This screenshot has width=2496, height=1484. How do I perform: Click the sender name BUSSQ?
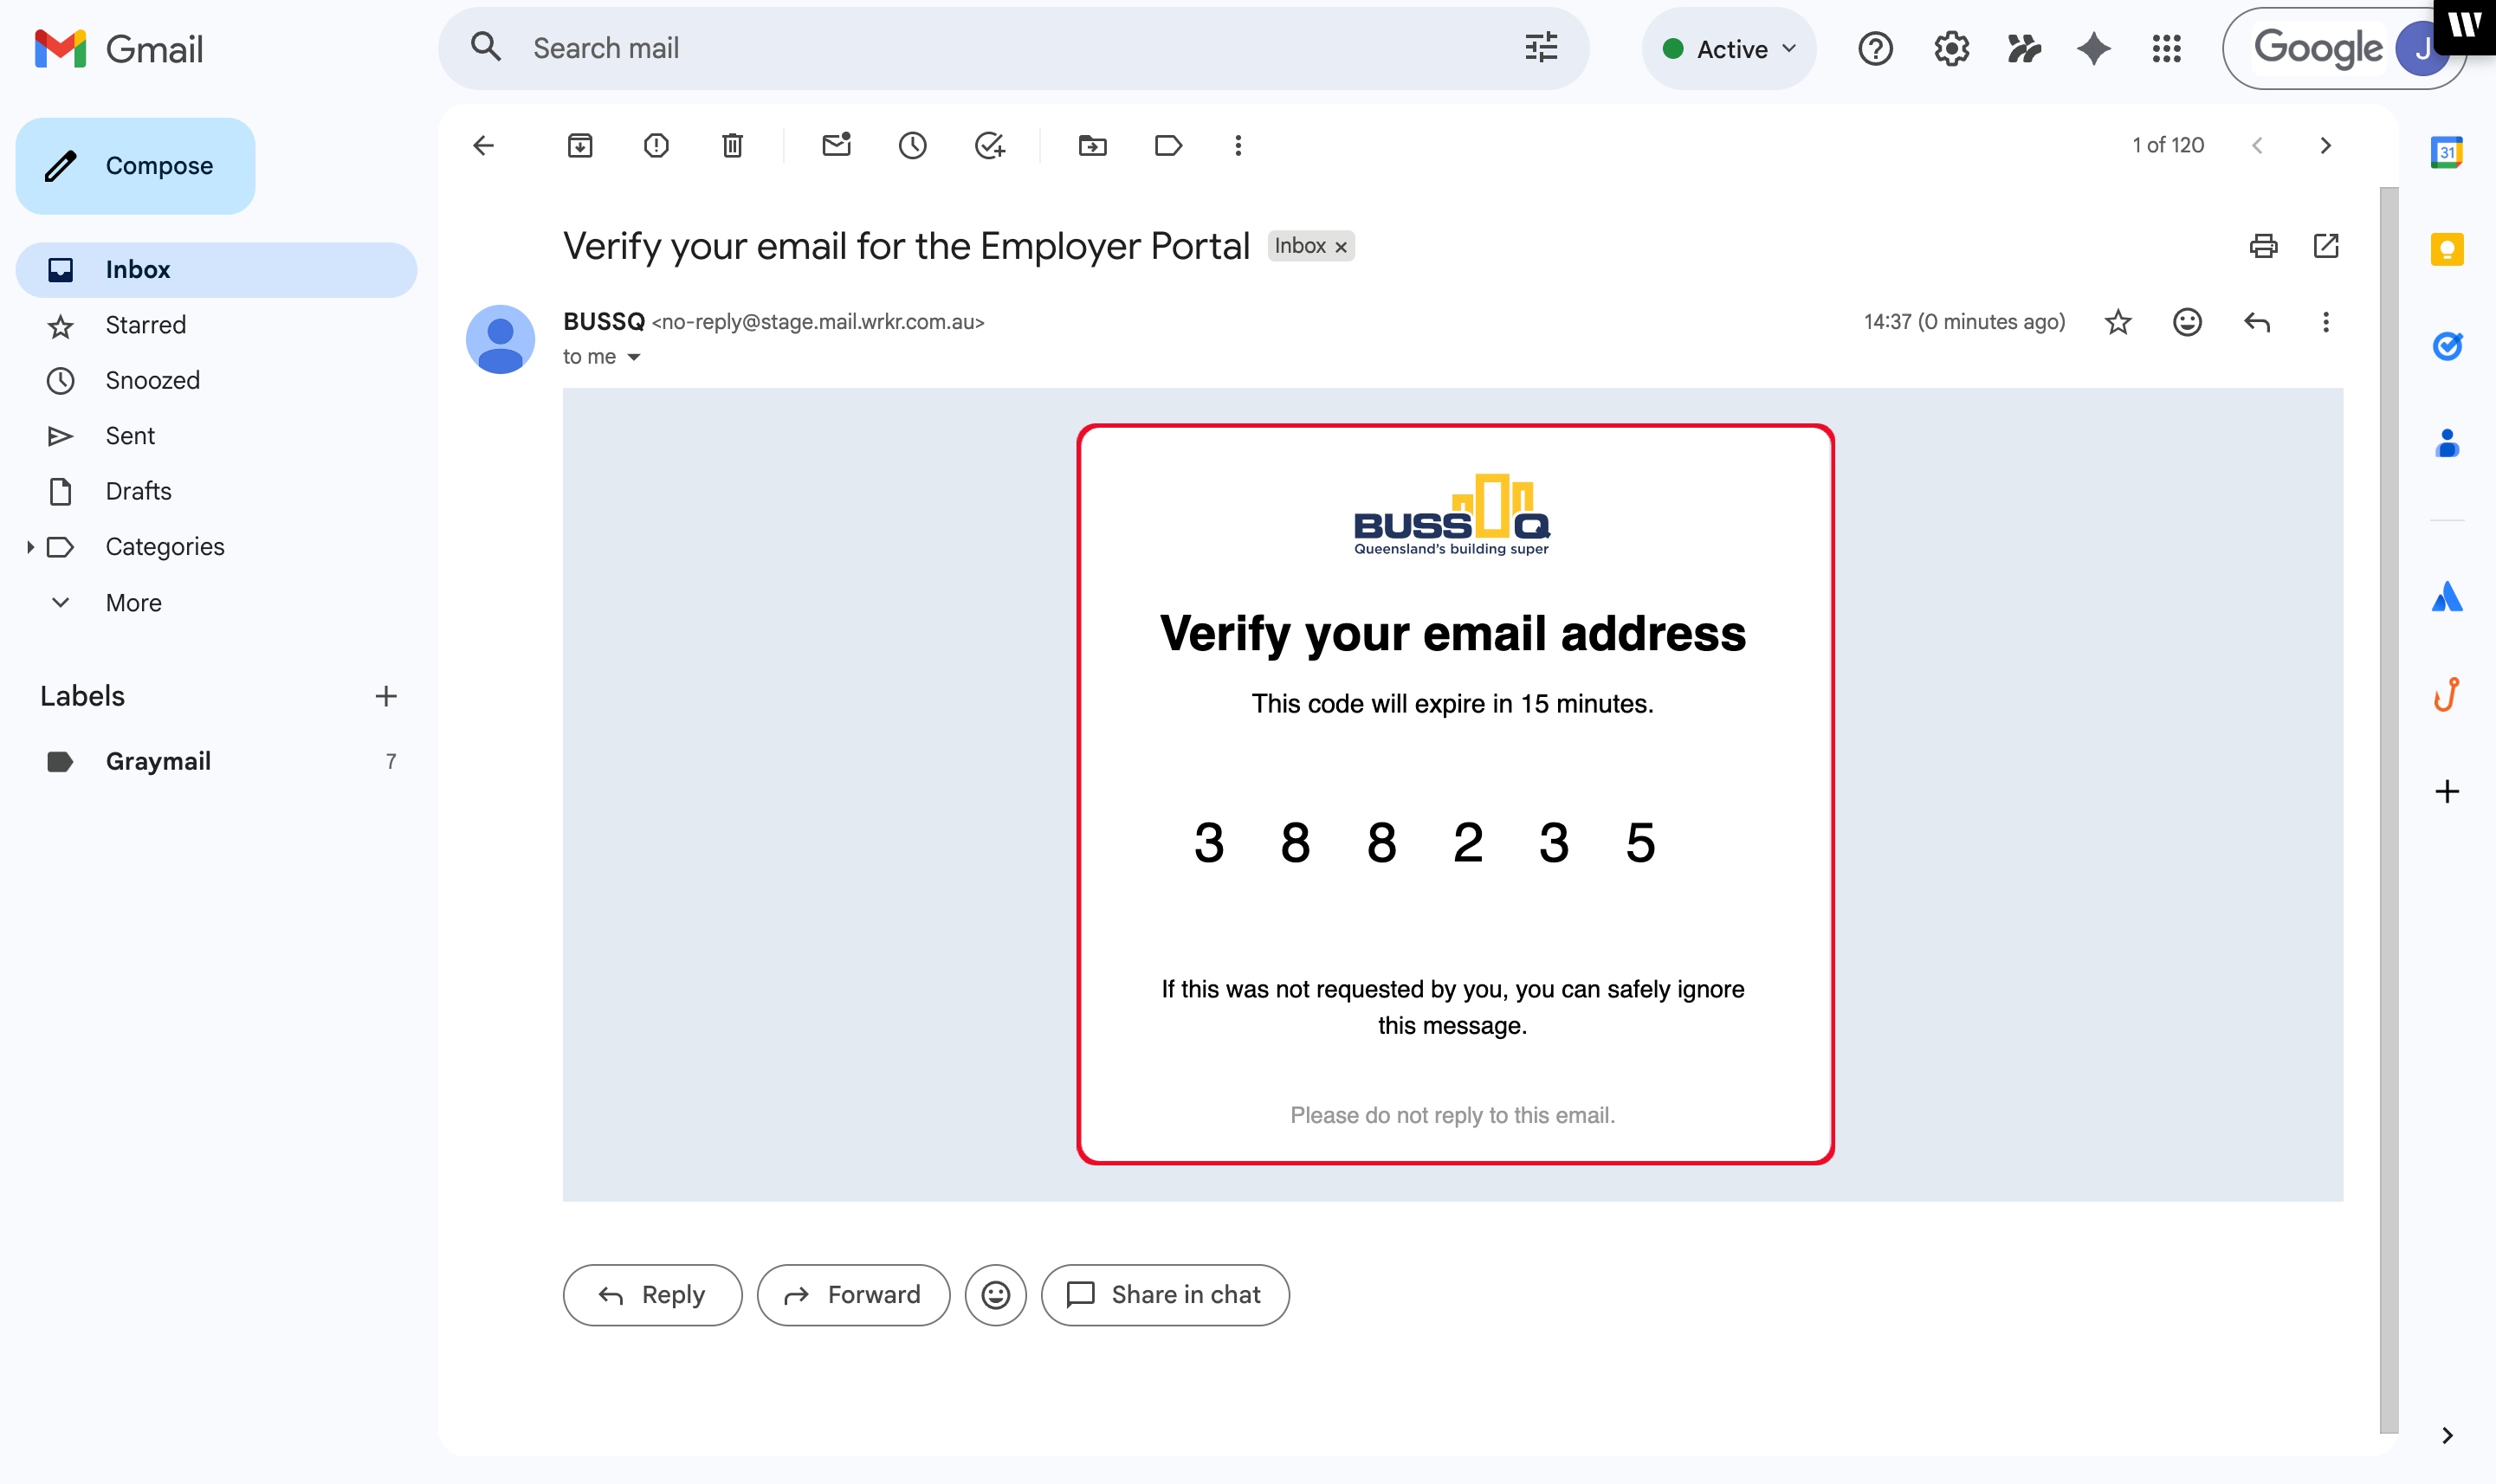[x=604, y=321]
